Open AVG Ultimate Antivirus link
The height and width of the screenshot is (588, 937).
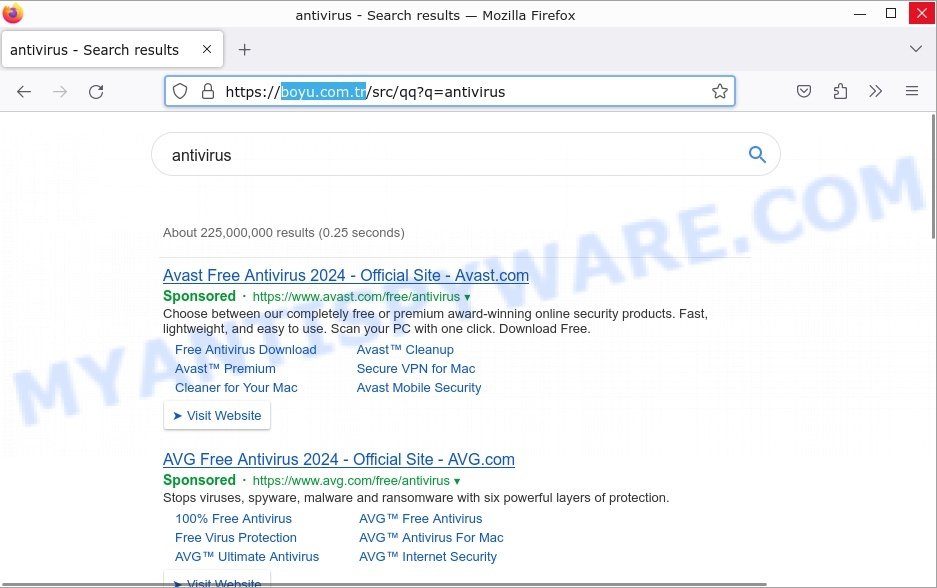click(x=247, y=557)
